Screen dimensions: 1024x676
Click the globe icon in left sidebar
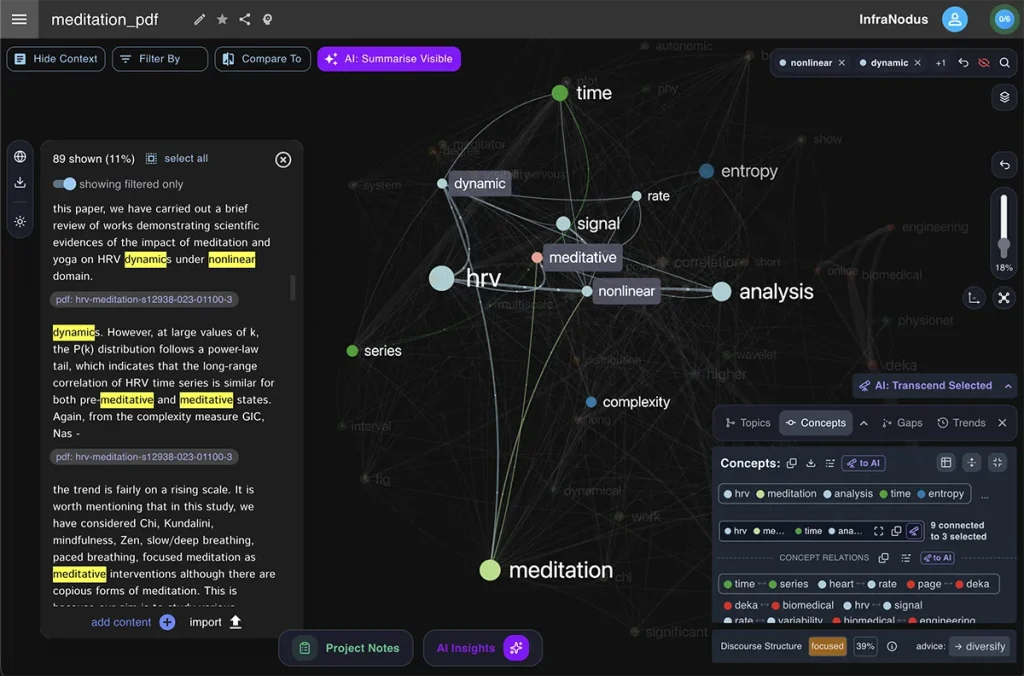[x=20, y=157]
